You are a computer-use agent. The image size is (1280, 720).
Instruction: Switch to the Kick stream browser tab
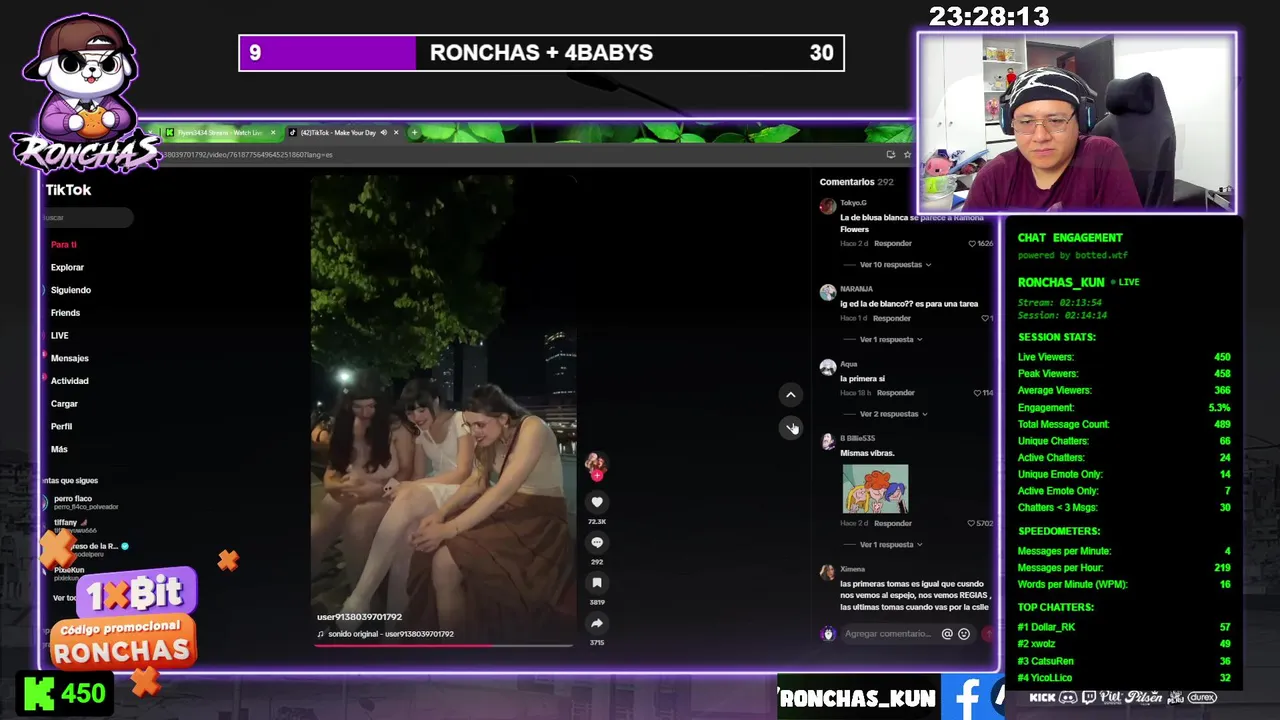(219, 133)
